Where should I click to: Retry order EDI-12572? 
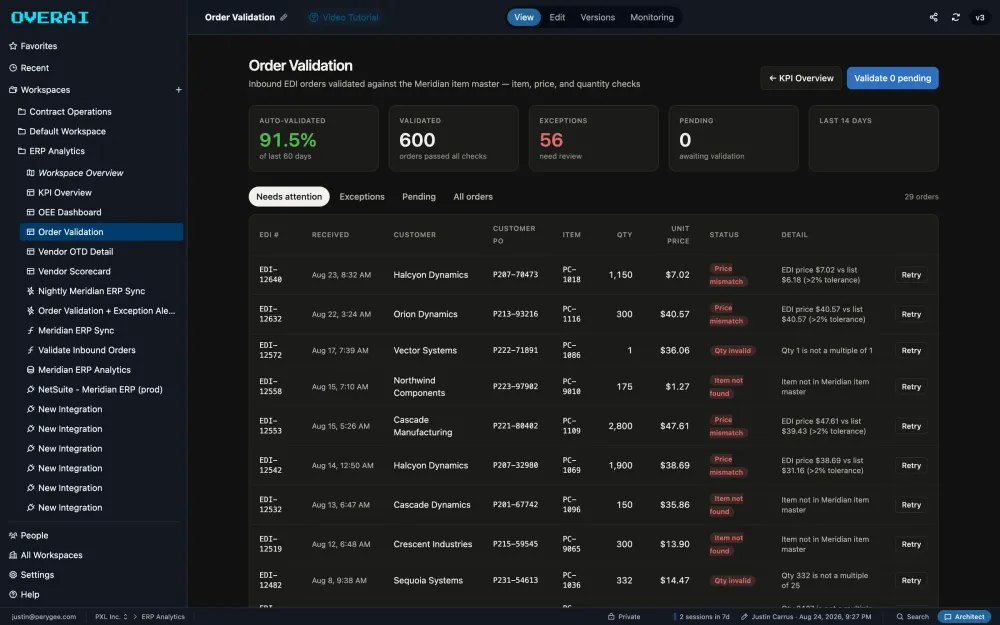911,351
